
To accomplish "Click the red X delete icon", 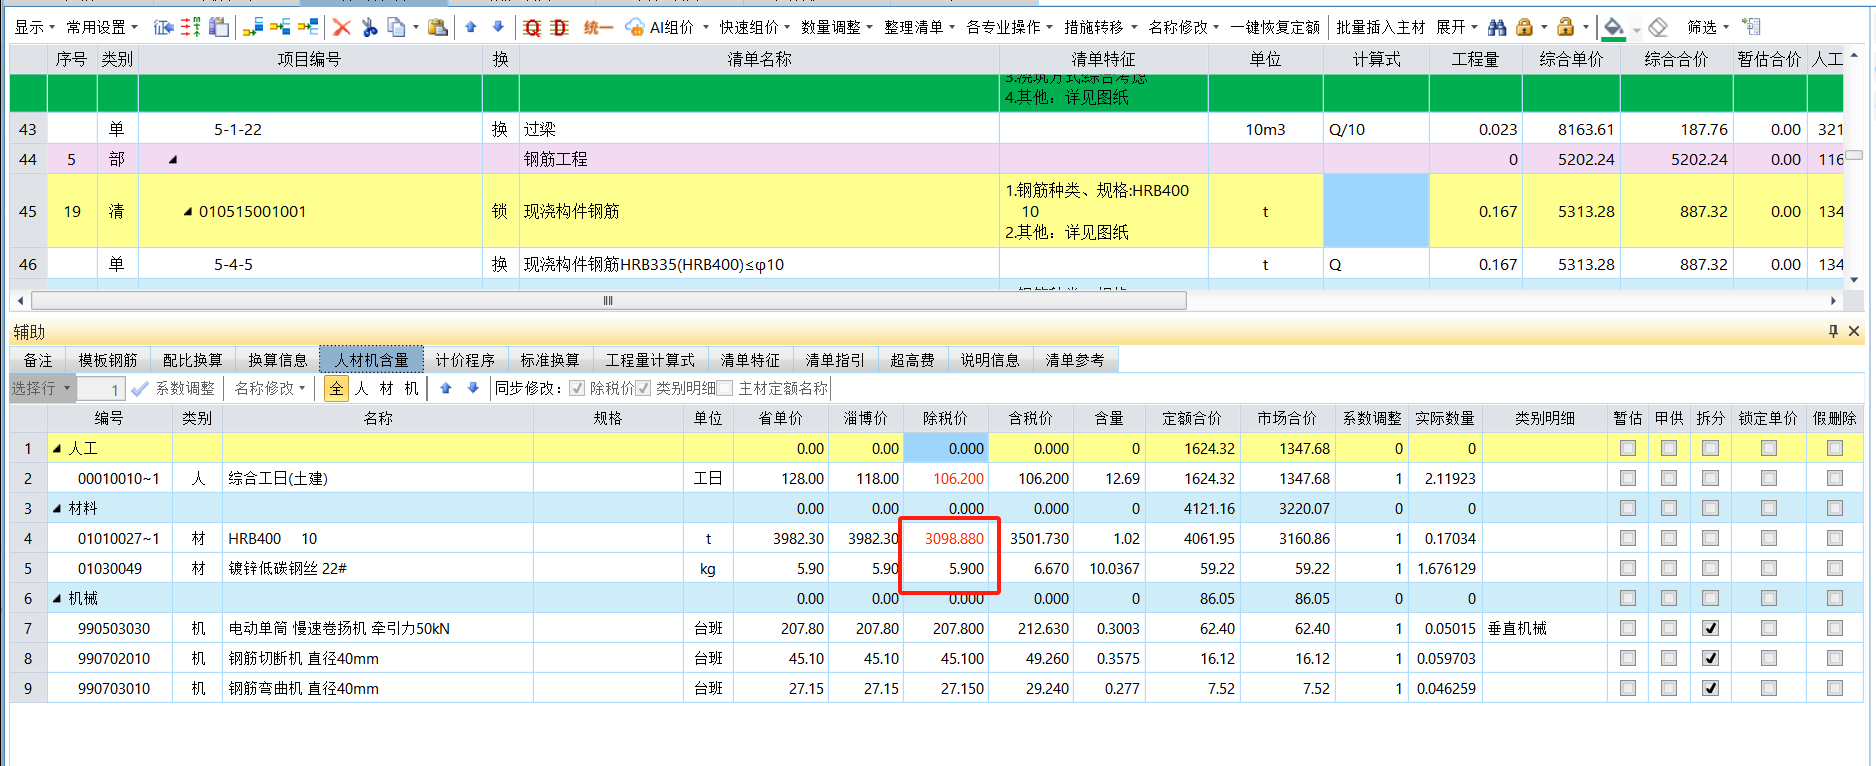I will (342, 27).
